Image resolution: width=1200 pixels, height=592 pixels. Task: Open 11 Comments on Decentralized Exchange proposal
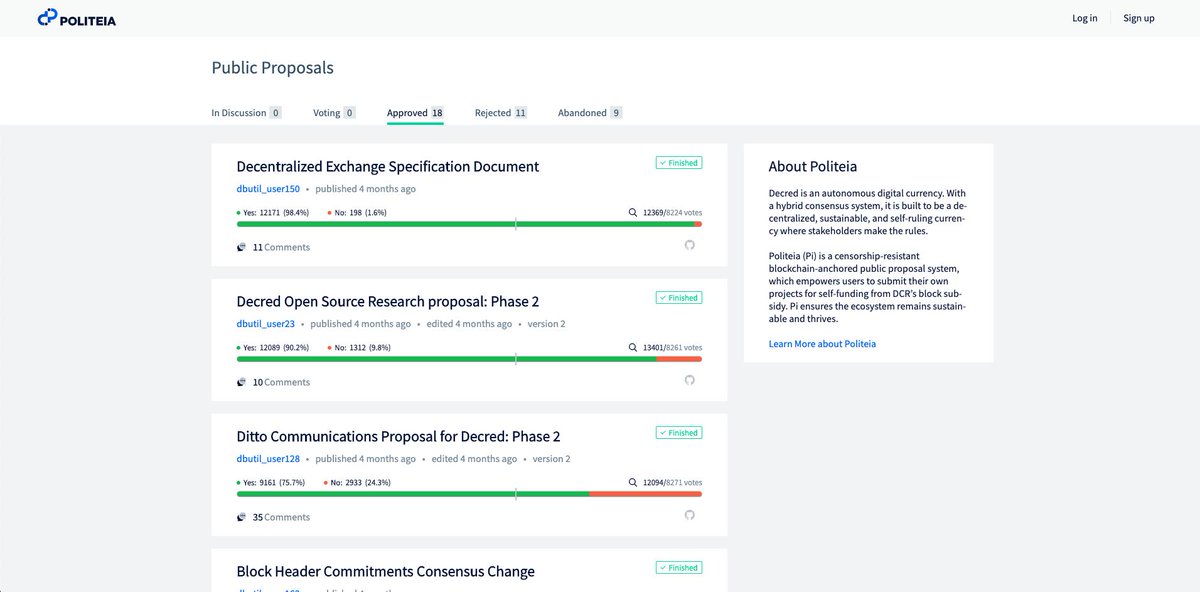coord(281,247)
